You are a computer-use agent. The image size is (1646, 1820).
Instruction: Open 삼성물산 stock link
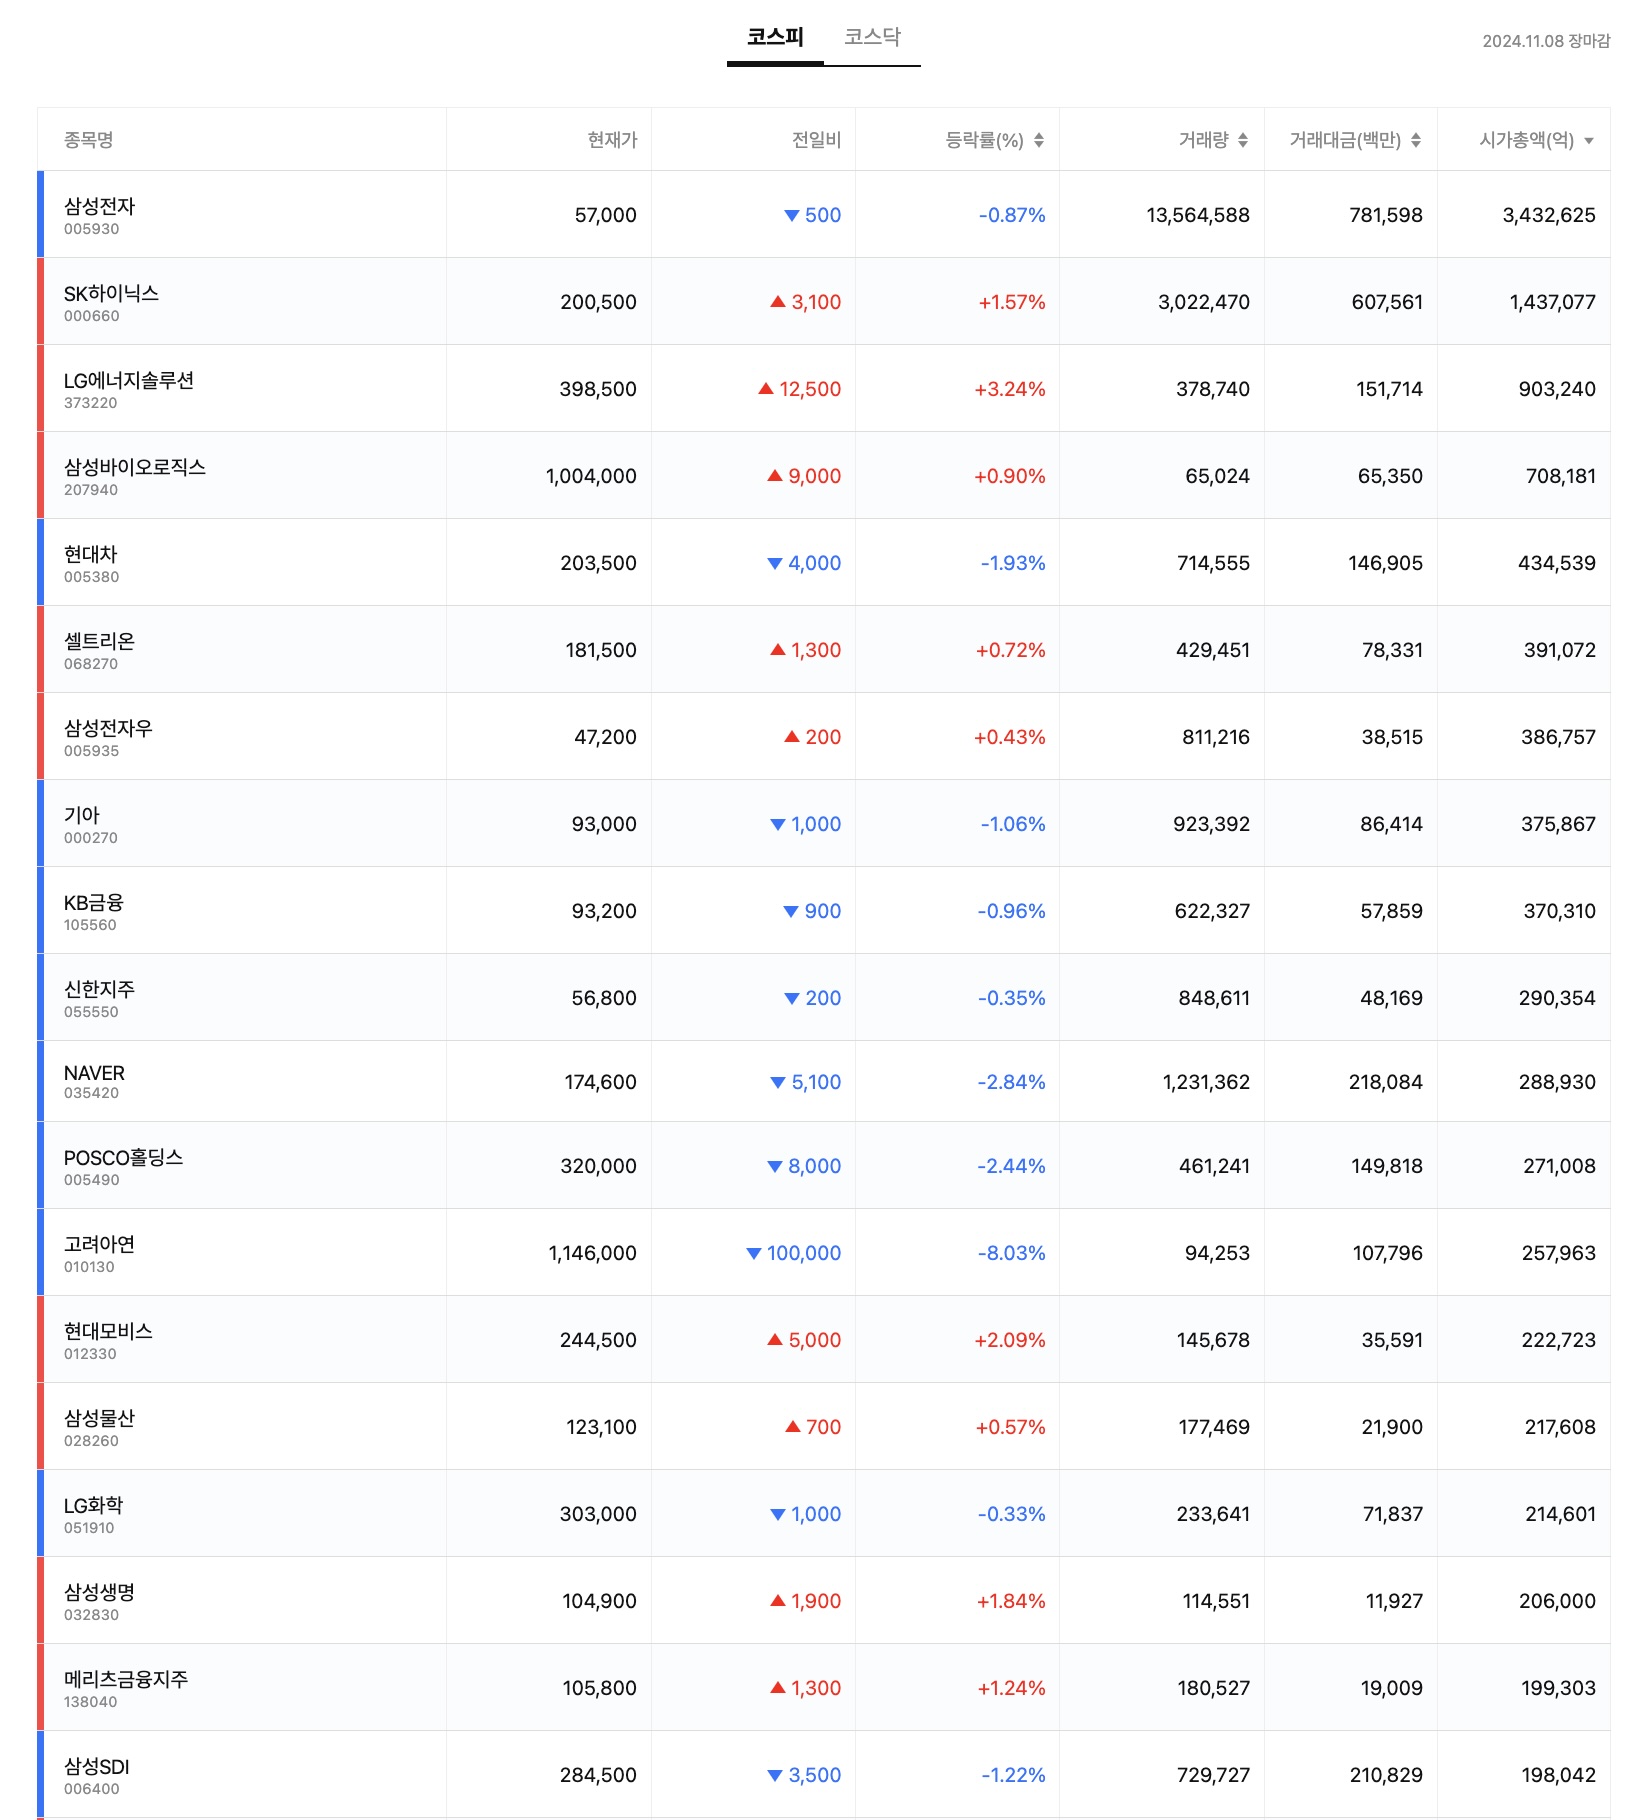point(99,1418)
